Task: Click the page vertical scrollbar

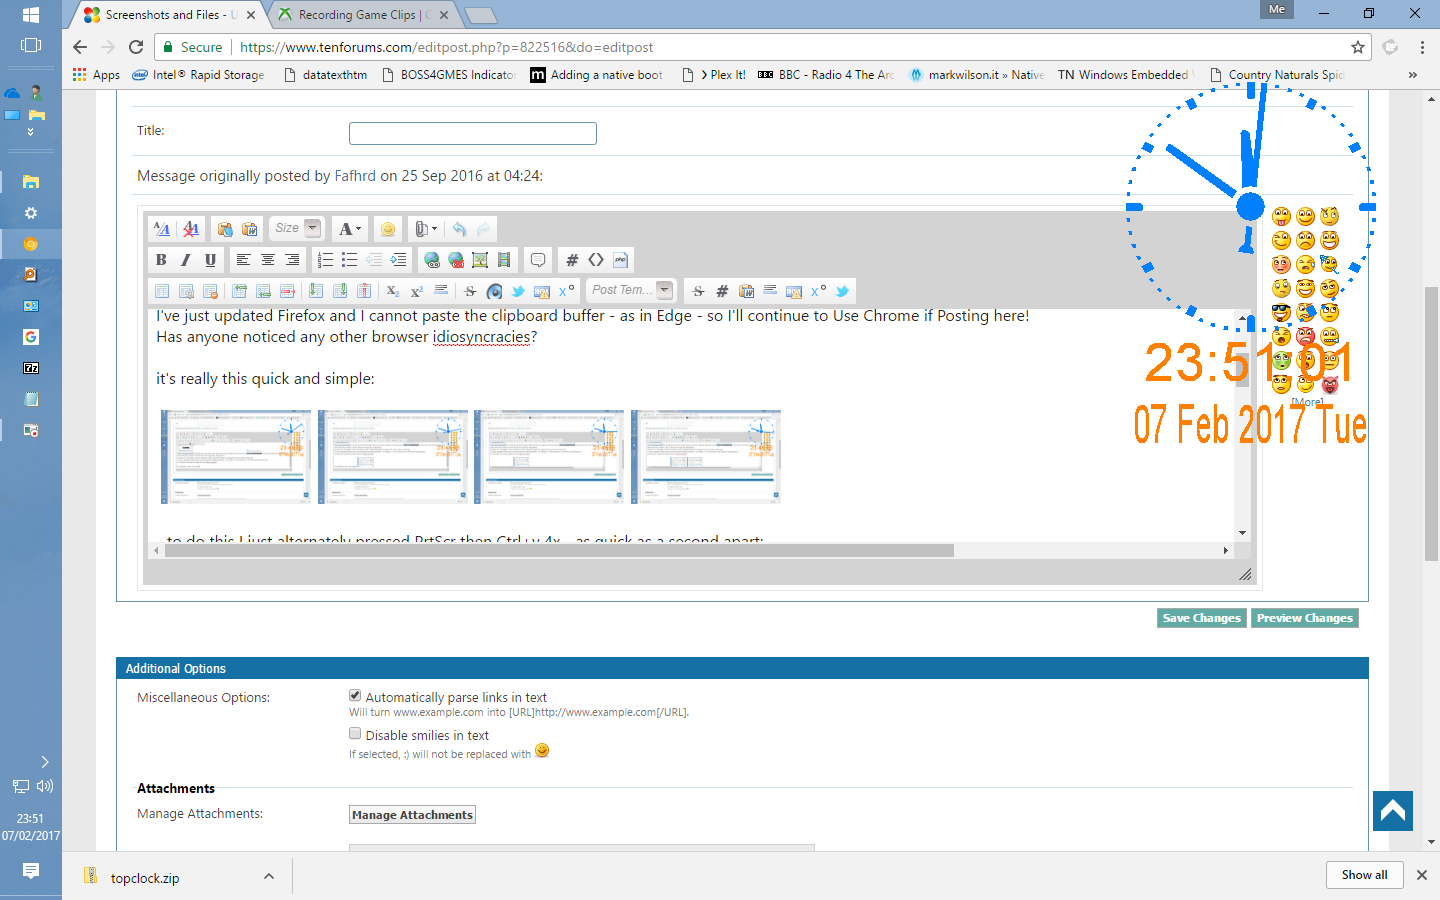Action: tap(1431, 422)
